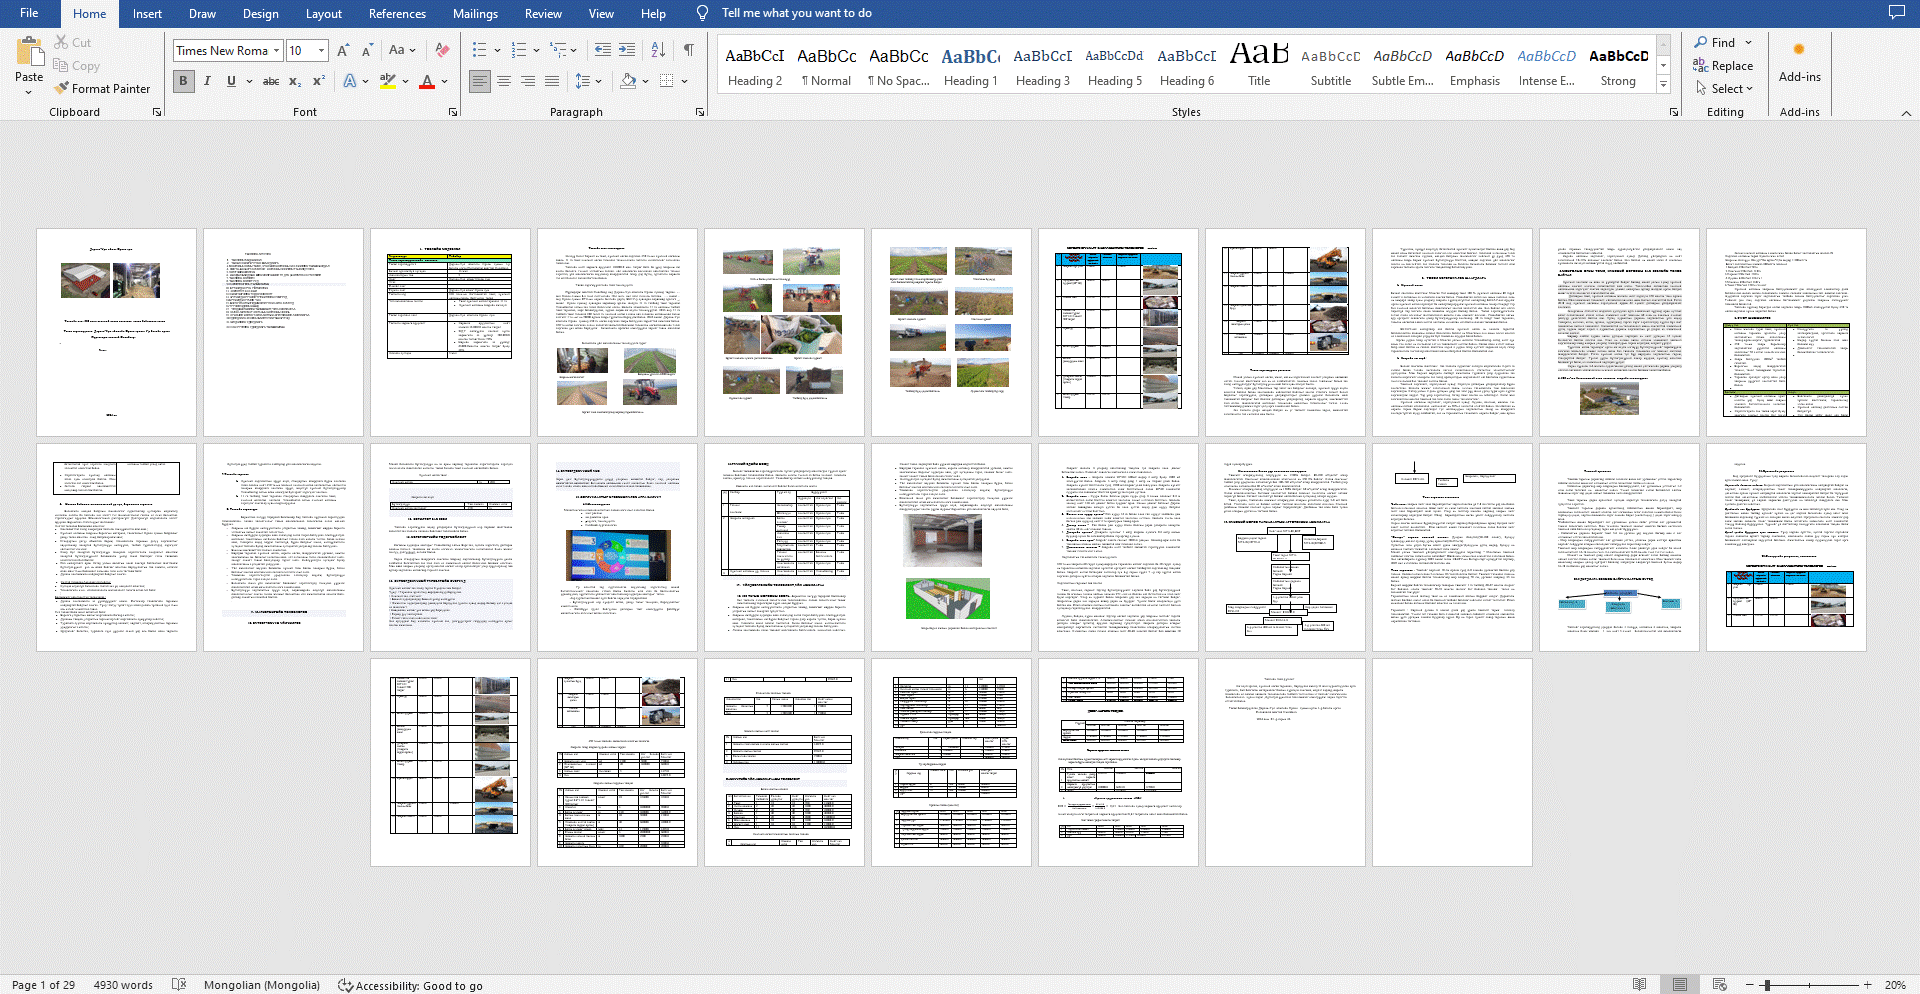Viewport: 1920px width, 994px height.
Task: Open the Comments pane icon
Action: pos(1896,13)
